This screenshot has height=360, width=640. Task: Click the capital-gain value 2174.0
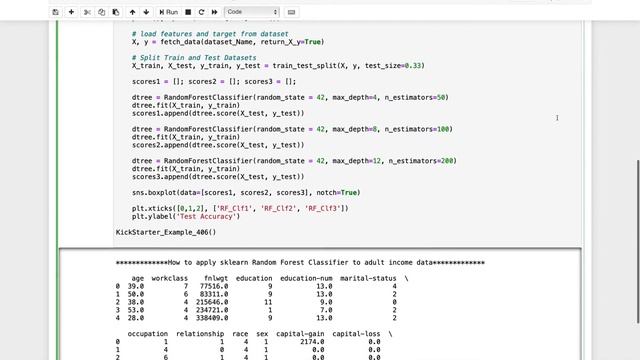(312, 342)
